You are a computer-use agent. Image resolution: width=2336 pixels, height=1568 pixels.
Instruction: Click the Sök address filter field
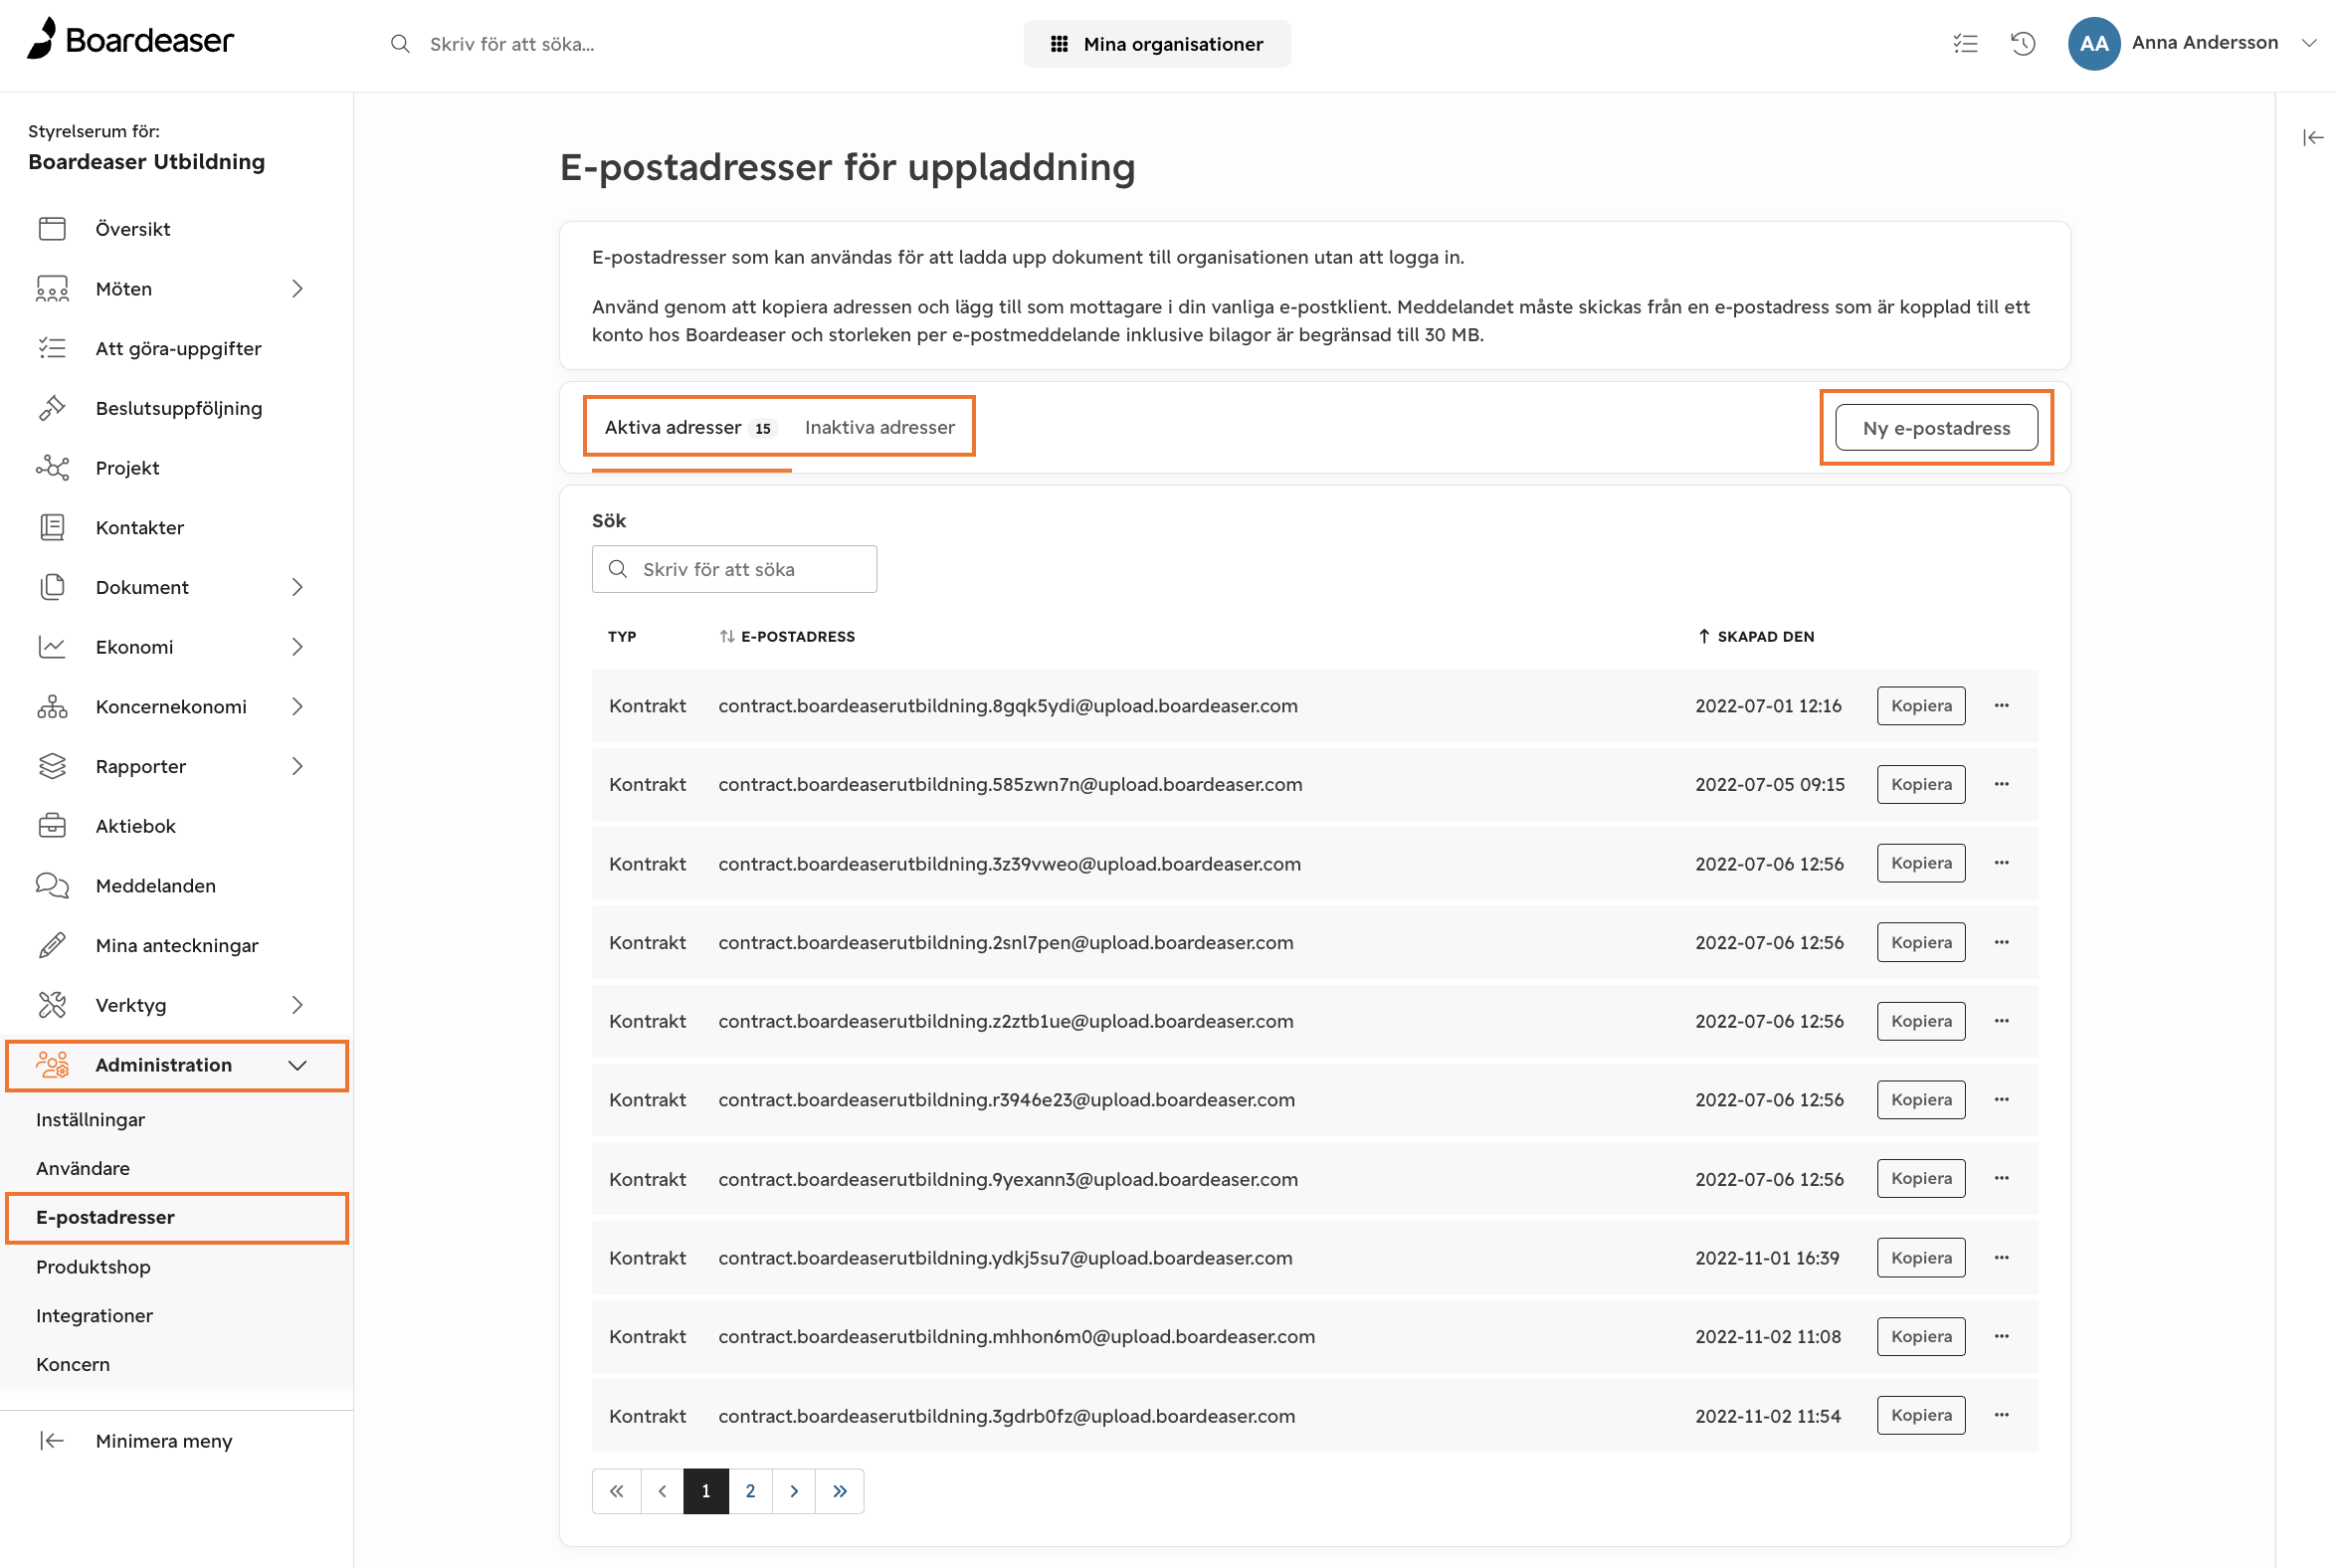coord(734,569)
